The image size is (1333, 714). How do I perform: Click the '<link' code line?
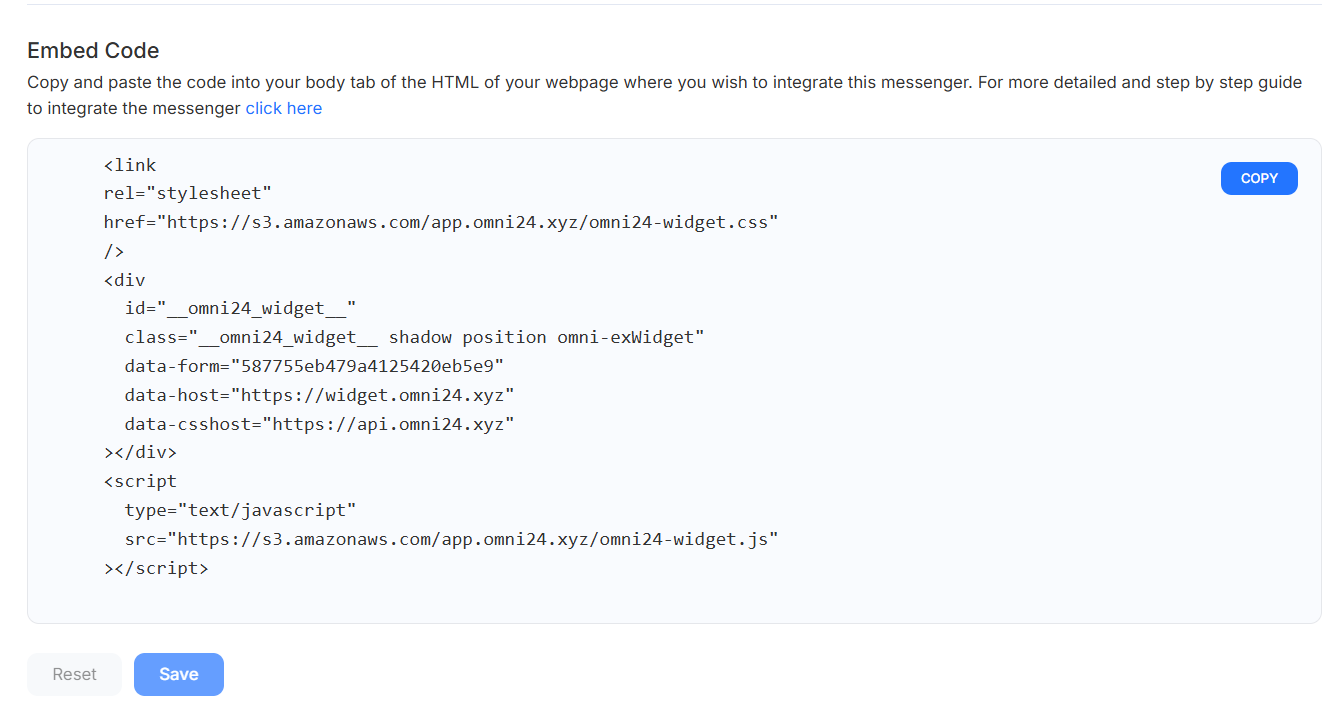pos(130,165)
